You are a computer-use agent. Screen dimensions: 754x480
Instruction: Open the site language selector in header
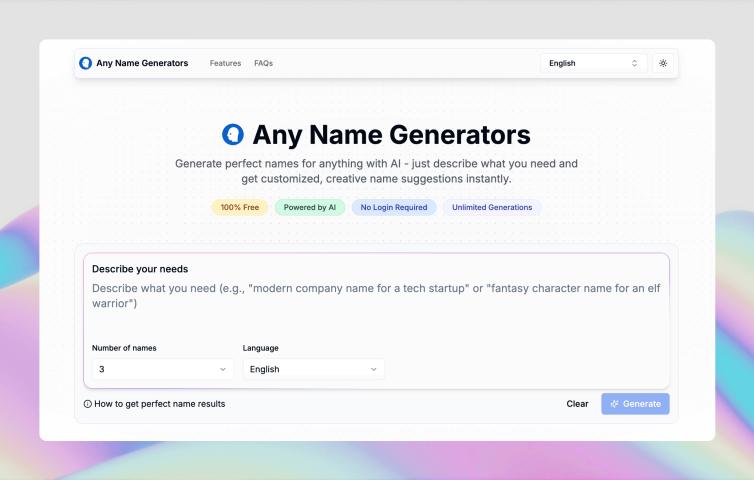tap(593, 63)
